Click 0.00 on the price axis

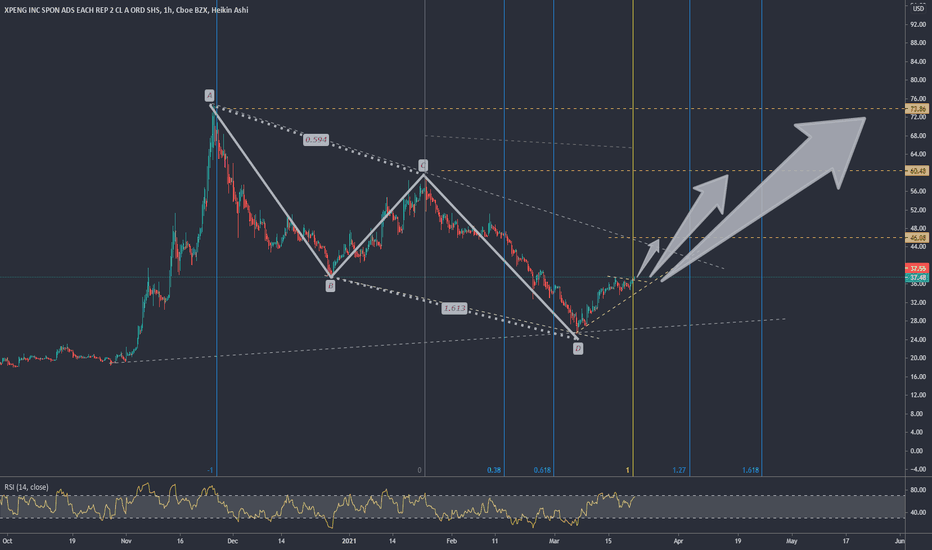[x=917, y=451]
